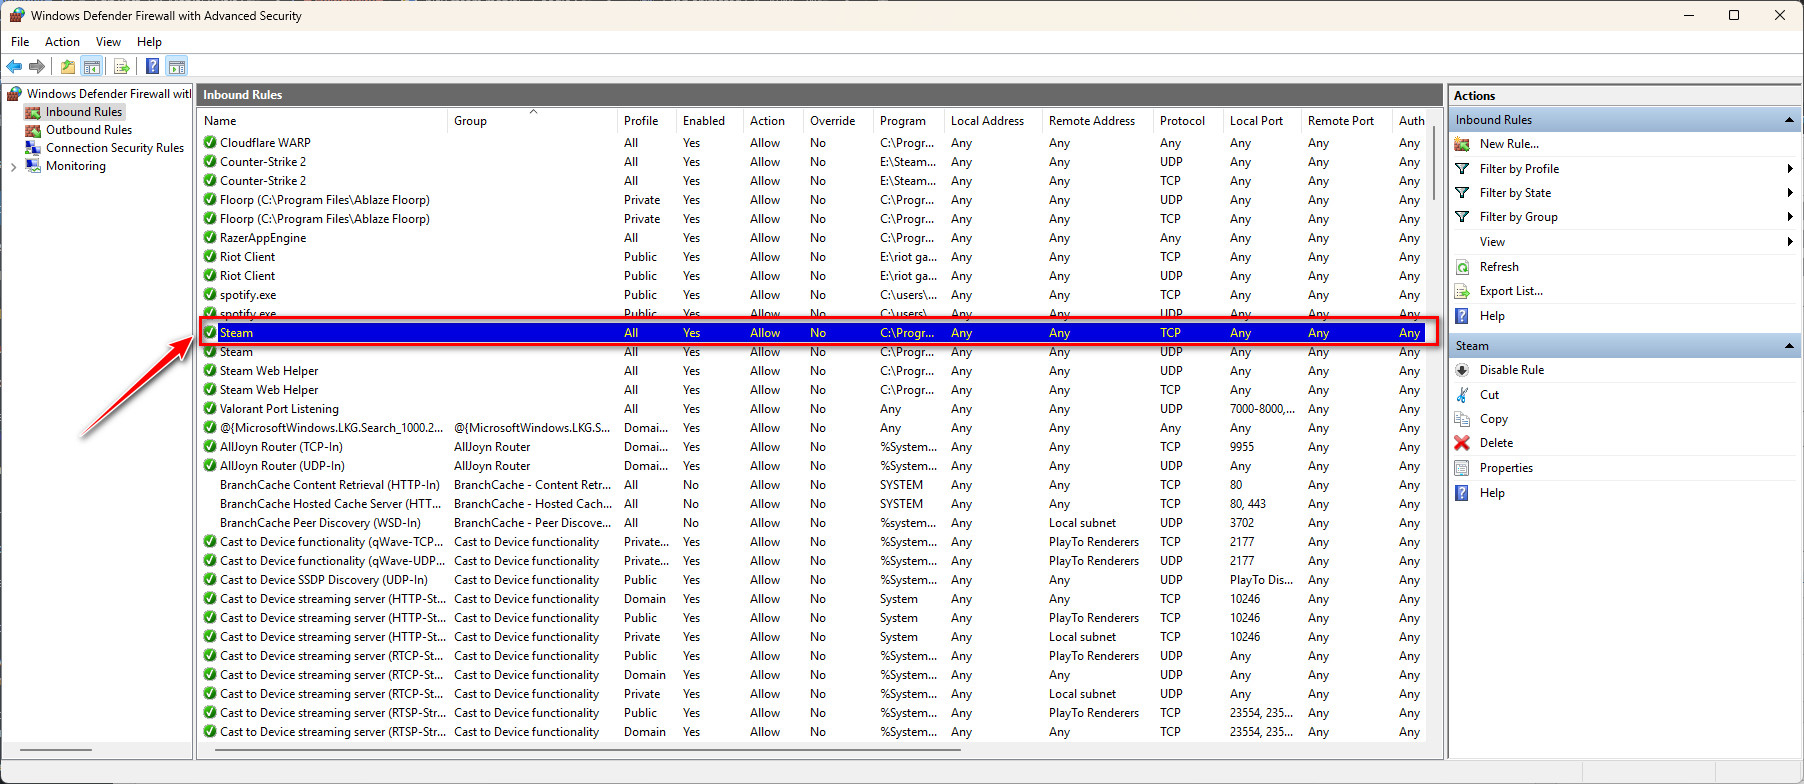Select the Monitoring node in the tree
Screen dimensions: 1804x784
click(76, 166)
